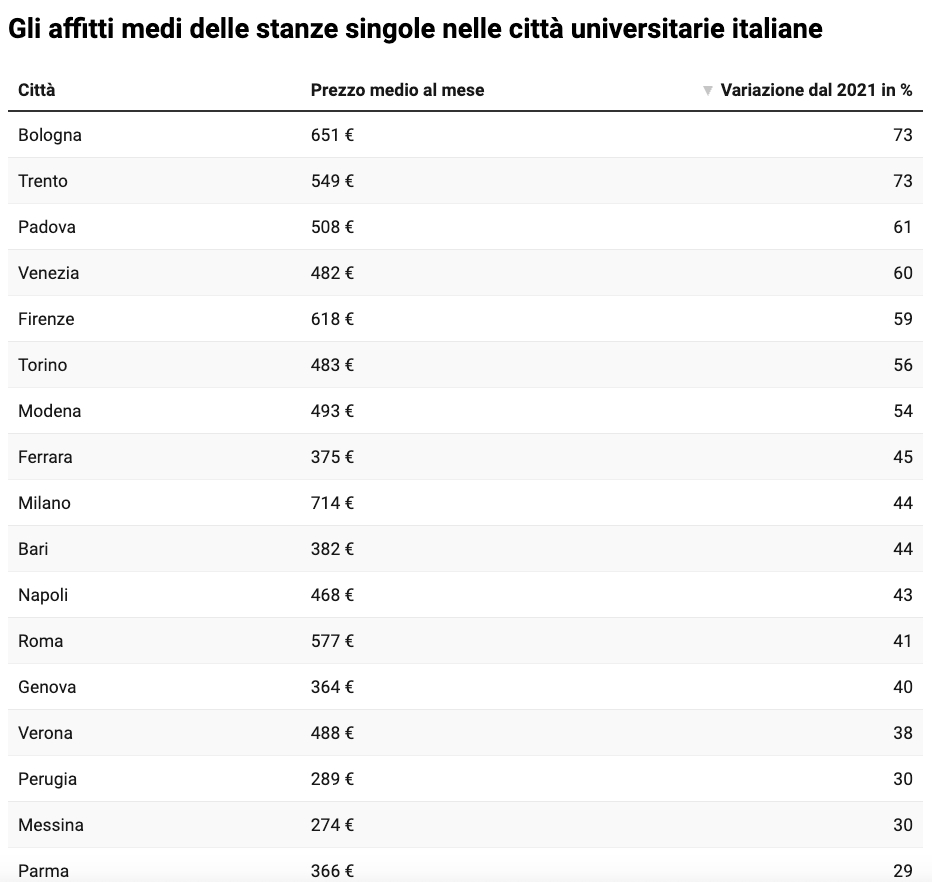Screen dimensions: 932x882
Task: Click the Padova row label
Action: coord(47,227)
